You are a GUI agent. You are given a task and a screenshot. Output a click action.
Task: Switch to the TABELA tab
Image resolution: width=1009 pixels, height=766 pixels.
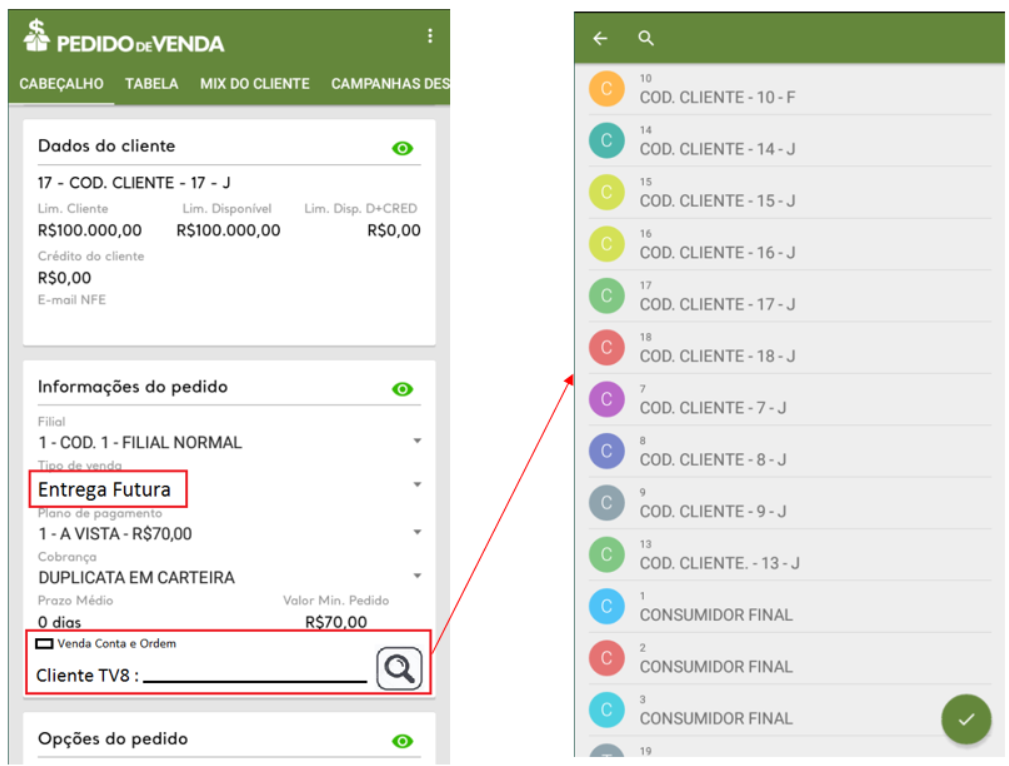coord(151,84)
